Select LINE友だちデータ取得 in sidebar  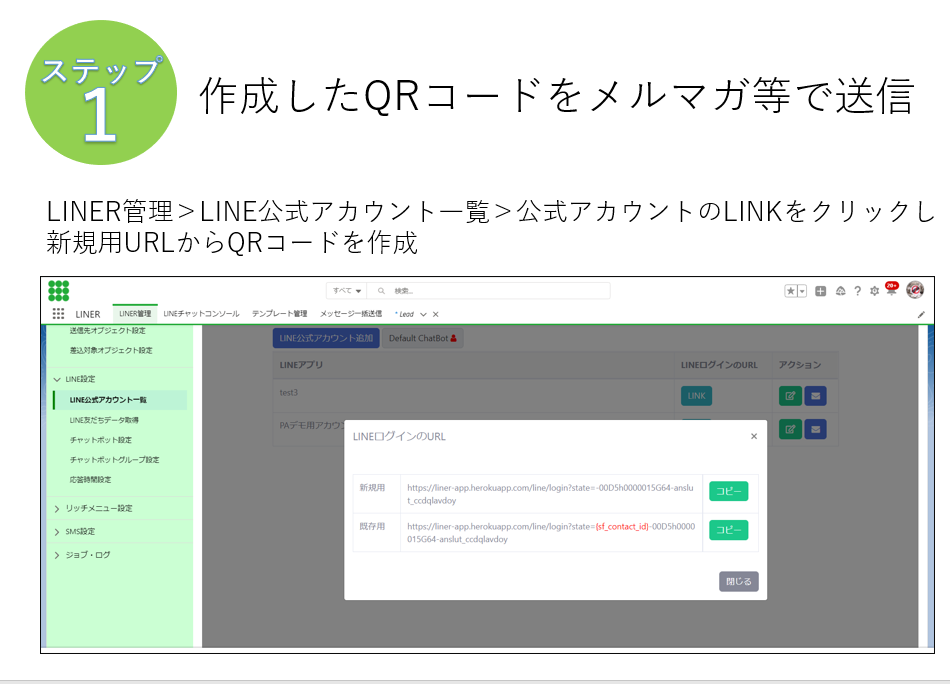(104, 420)
